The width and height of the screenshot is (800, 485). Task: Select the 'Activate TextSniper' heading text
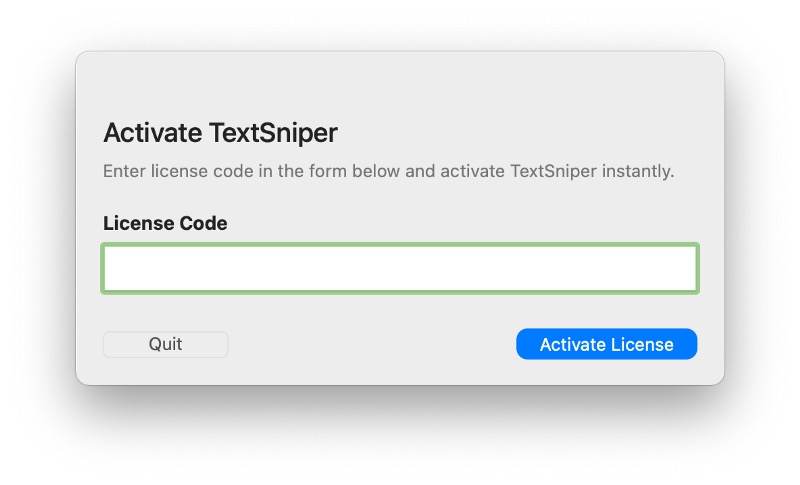[x=220, y=133]
